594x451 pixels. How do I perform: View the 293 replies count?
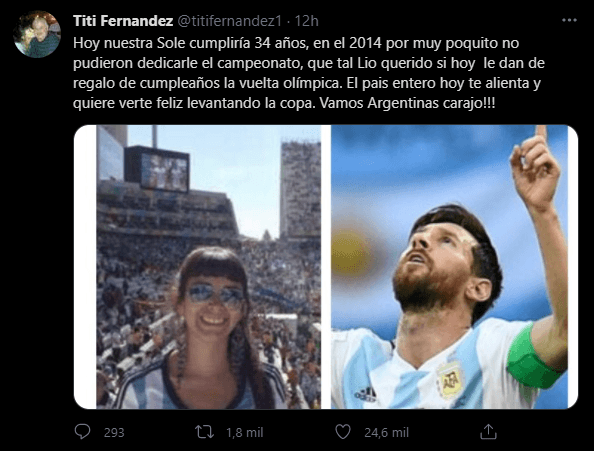(x=114, y=432)
